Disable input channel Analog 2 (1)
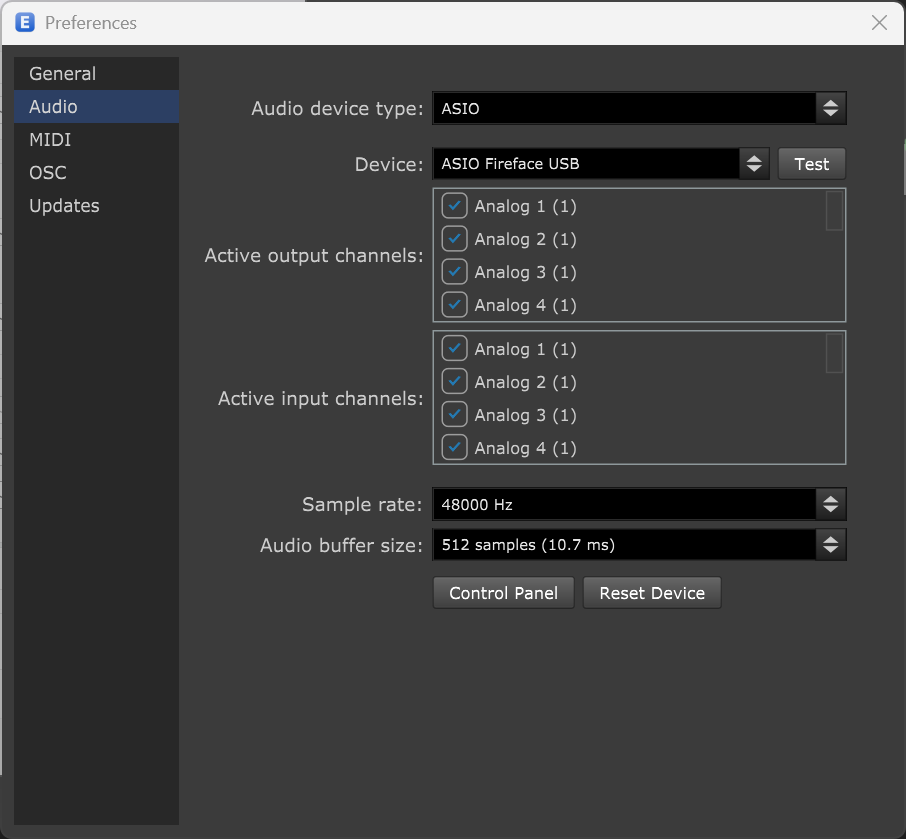906x839 pixels. [454, 381]
